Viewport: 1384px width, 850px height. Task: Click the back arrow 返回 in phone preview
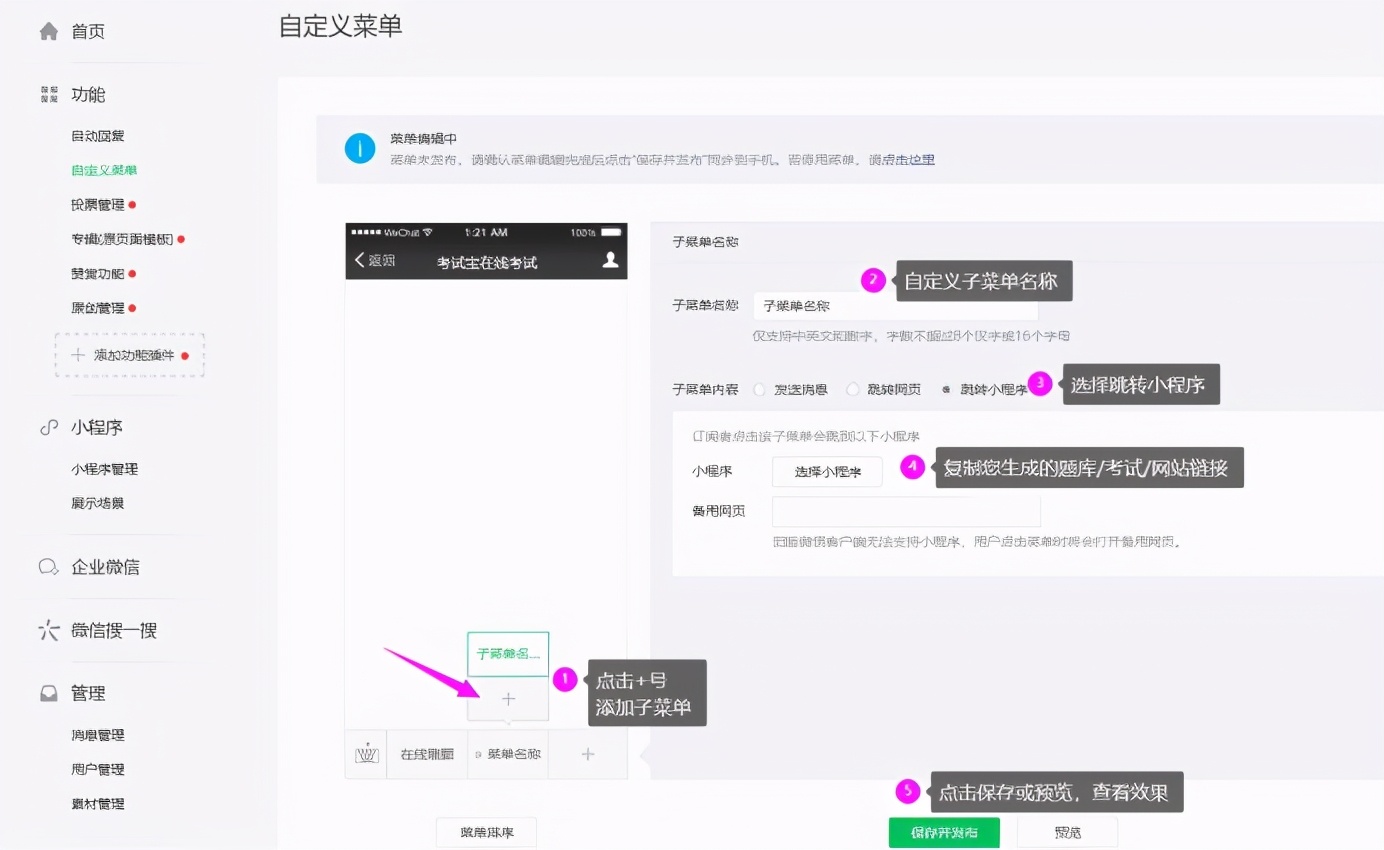376,261
